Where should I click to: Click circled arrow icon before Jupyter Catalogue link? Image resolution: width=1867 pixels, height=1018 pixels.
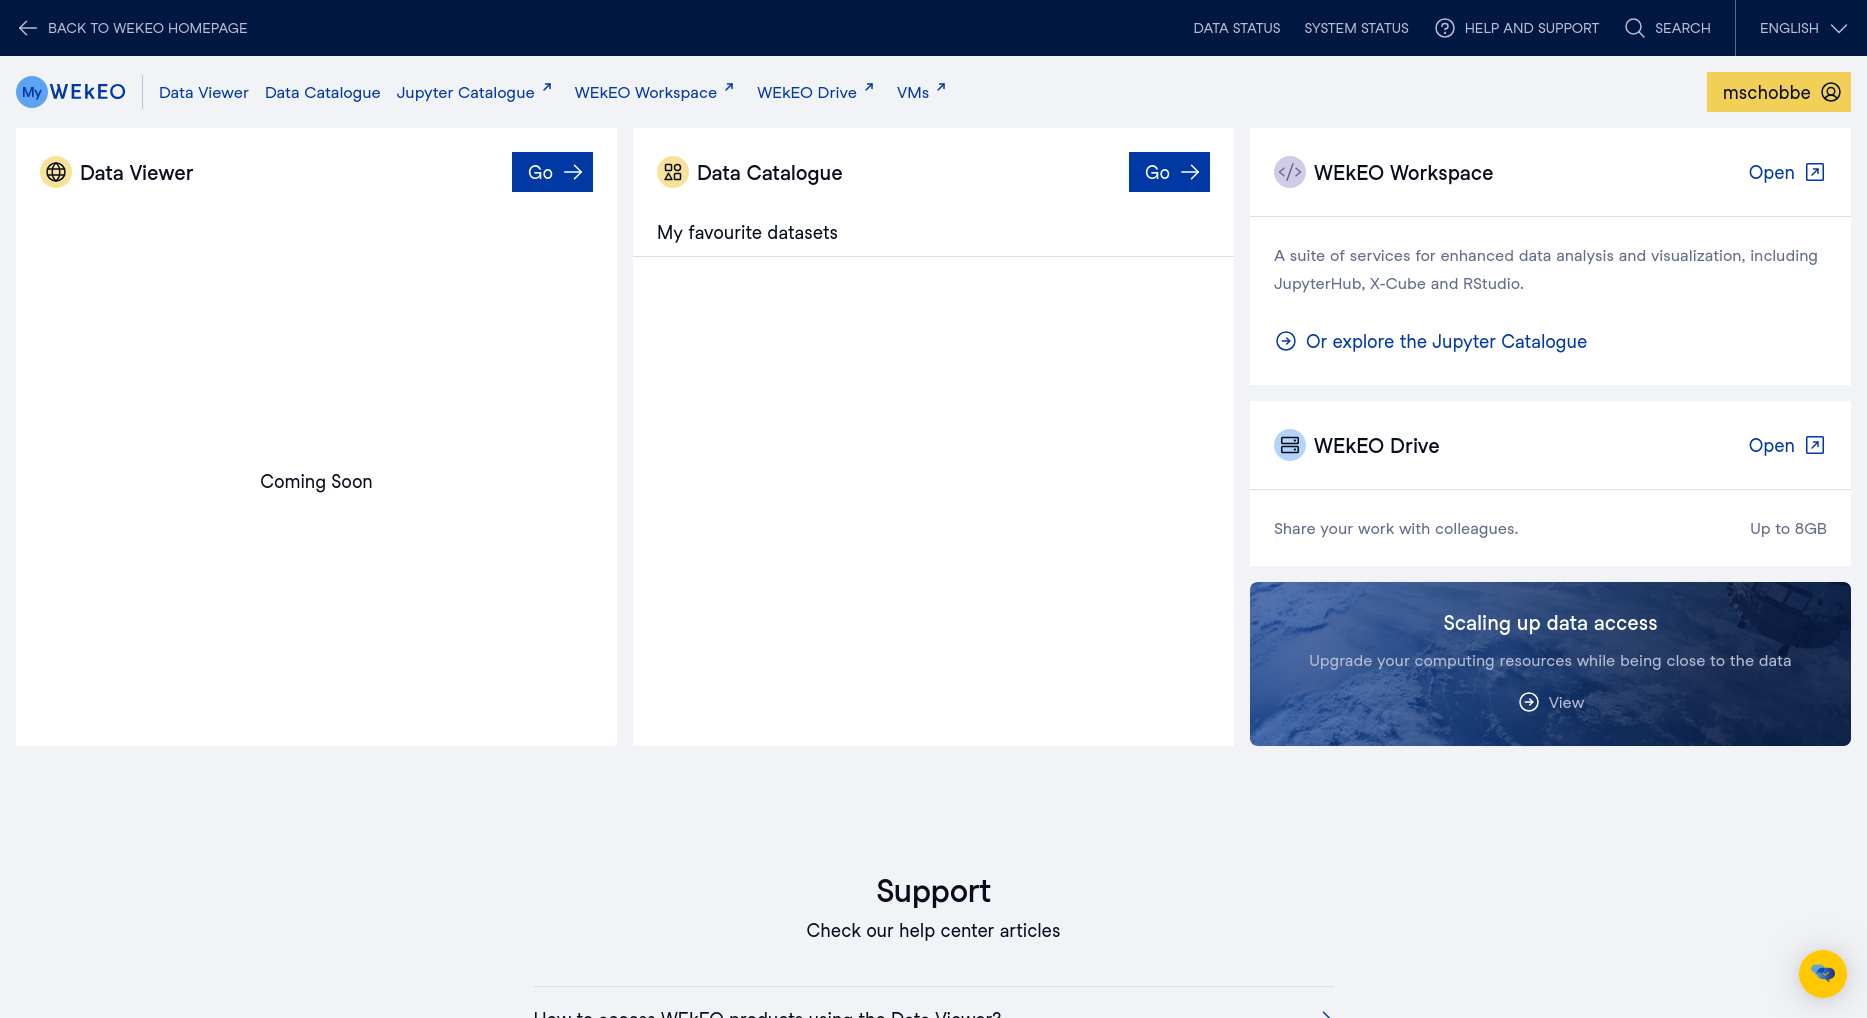1286,341
